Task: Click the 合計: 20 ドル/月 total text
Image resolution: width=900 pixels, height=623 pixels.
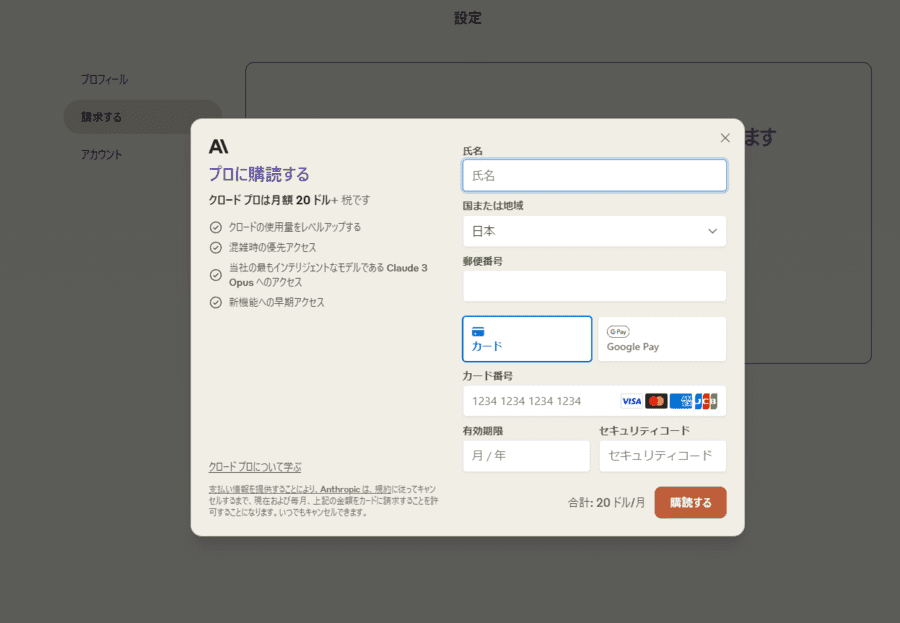Action: (x=607, y=502)
